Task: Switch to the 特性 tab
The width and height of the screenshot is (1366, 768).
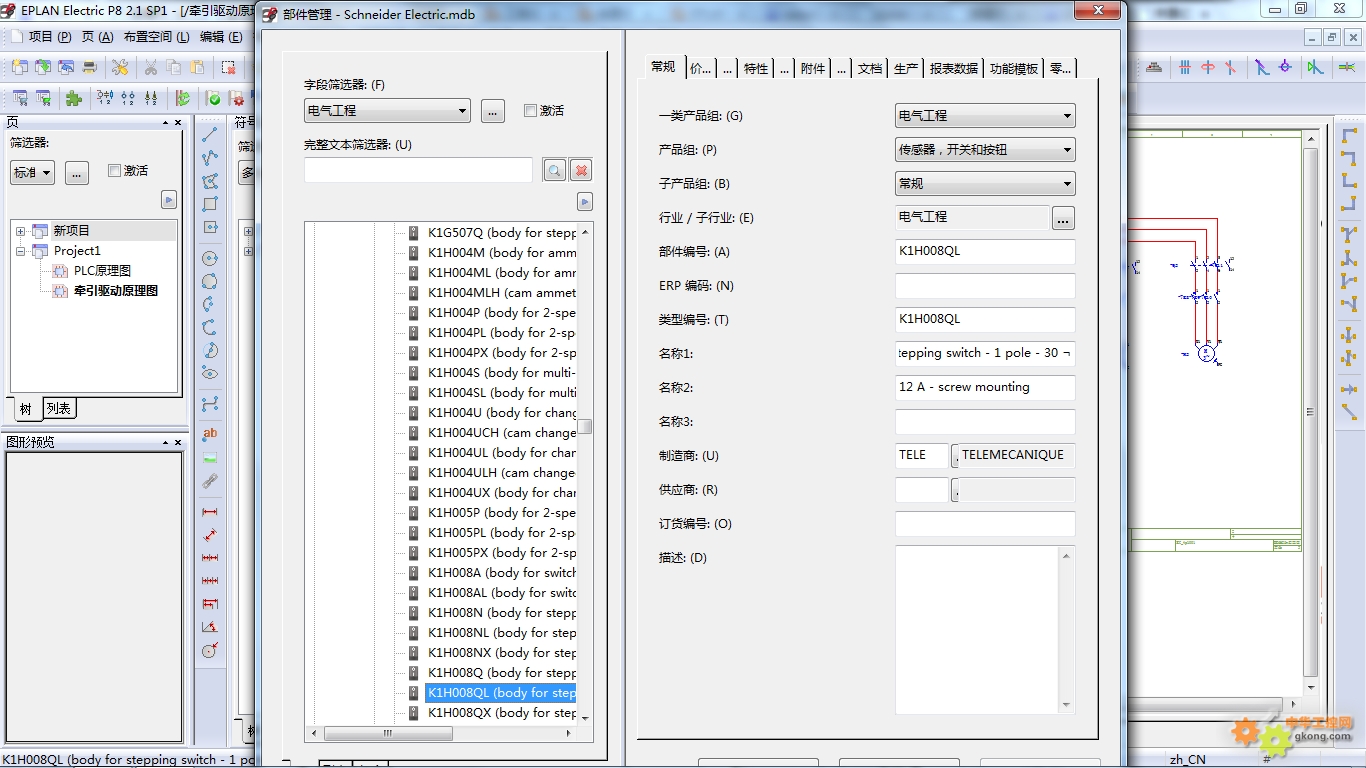Action: click(x=756, y=68)
